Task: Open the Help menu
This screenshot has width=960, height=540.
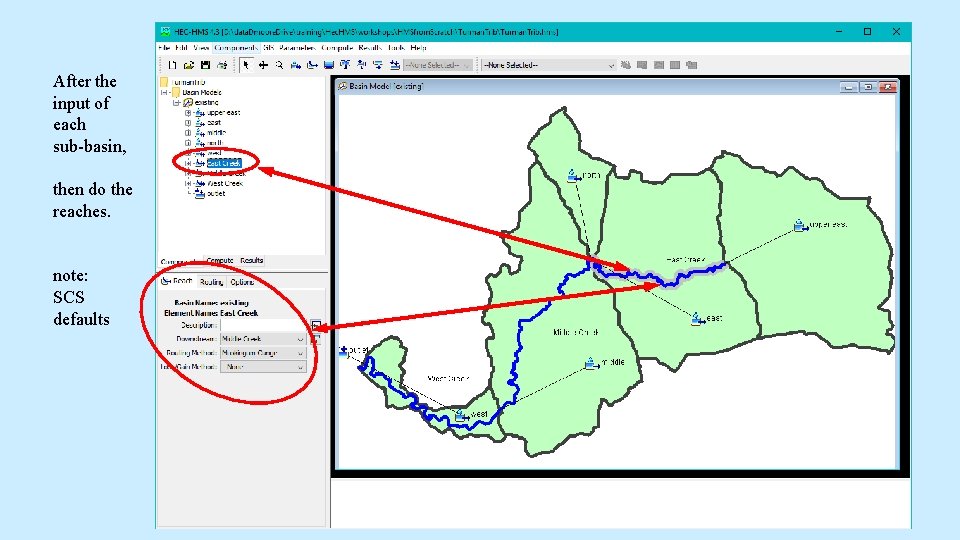Action: click(418, 48)
